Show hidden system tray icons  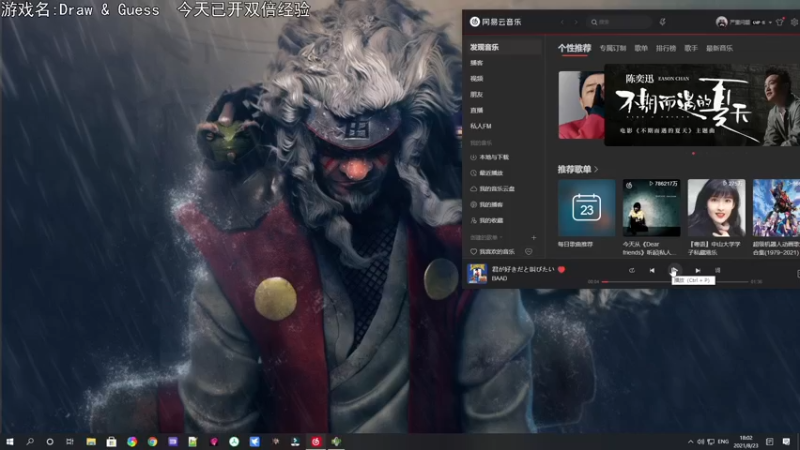690,441
